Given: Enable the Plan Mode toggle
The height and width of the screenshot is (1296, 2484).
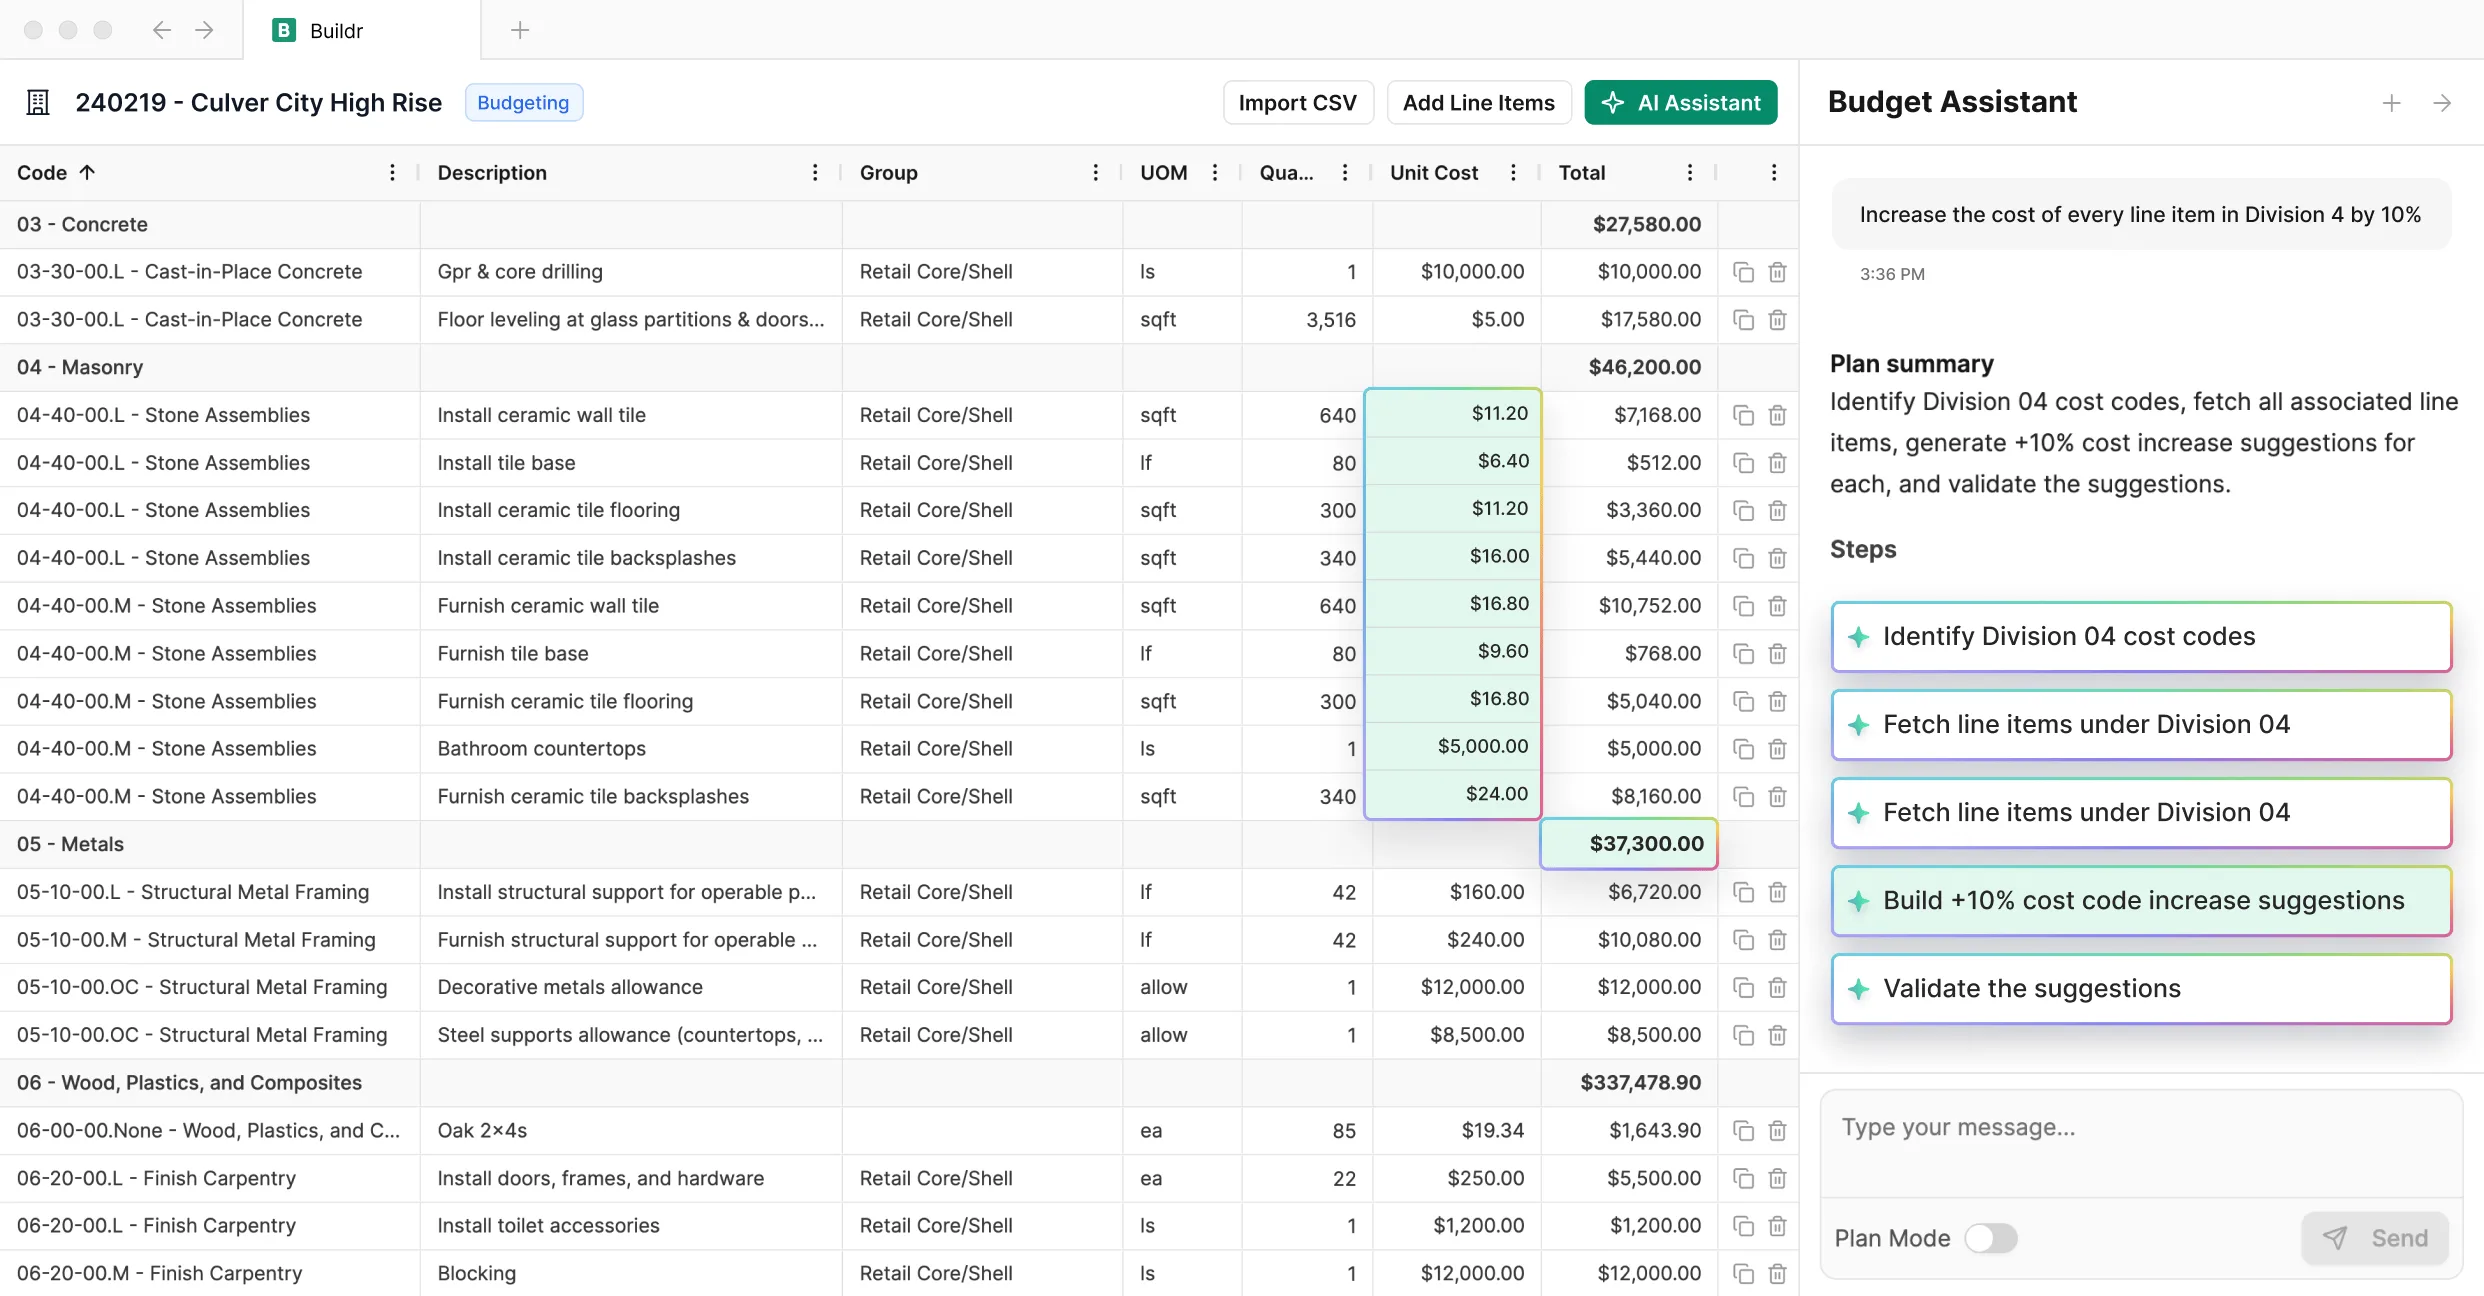Looking at the screenshot, I should pos(1991,1237).
